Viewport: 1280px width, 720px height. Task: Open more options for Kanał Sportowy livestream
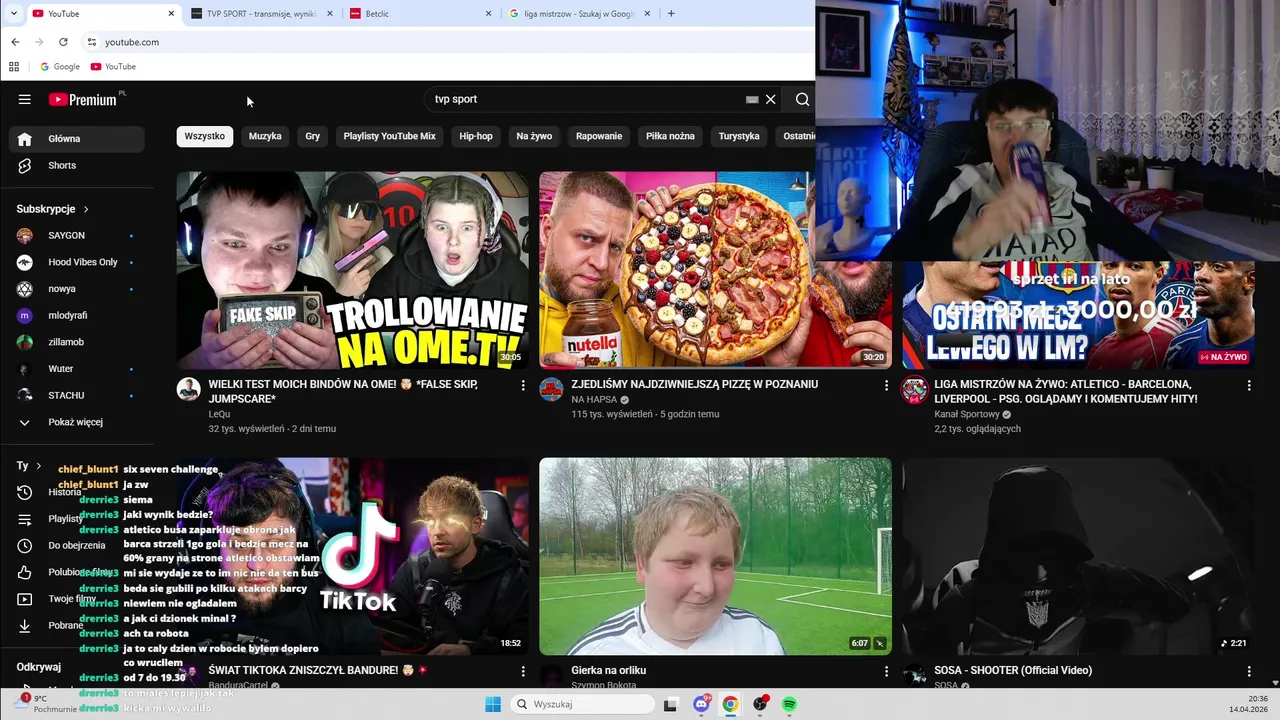coord(1248,385)
